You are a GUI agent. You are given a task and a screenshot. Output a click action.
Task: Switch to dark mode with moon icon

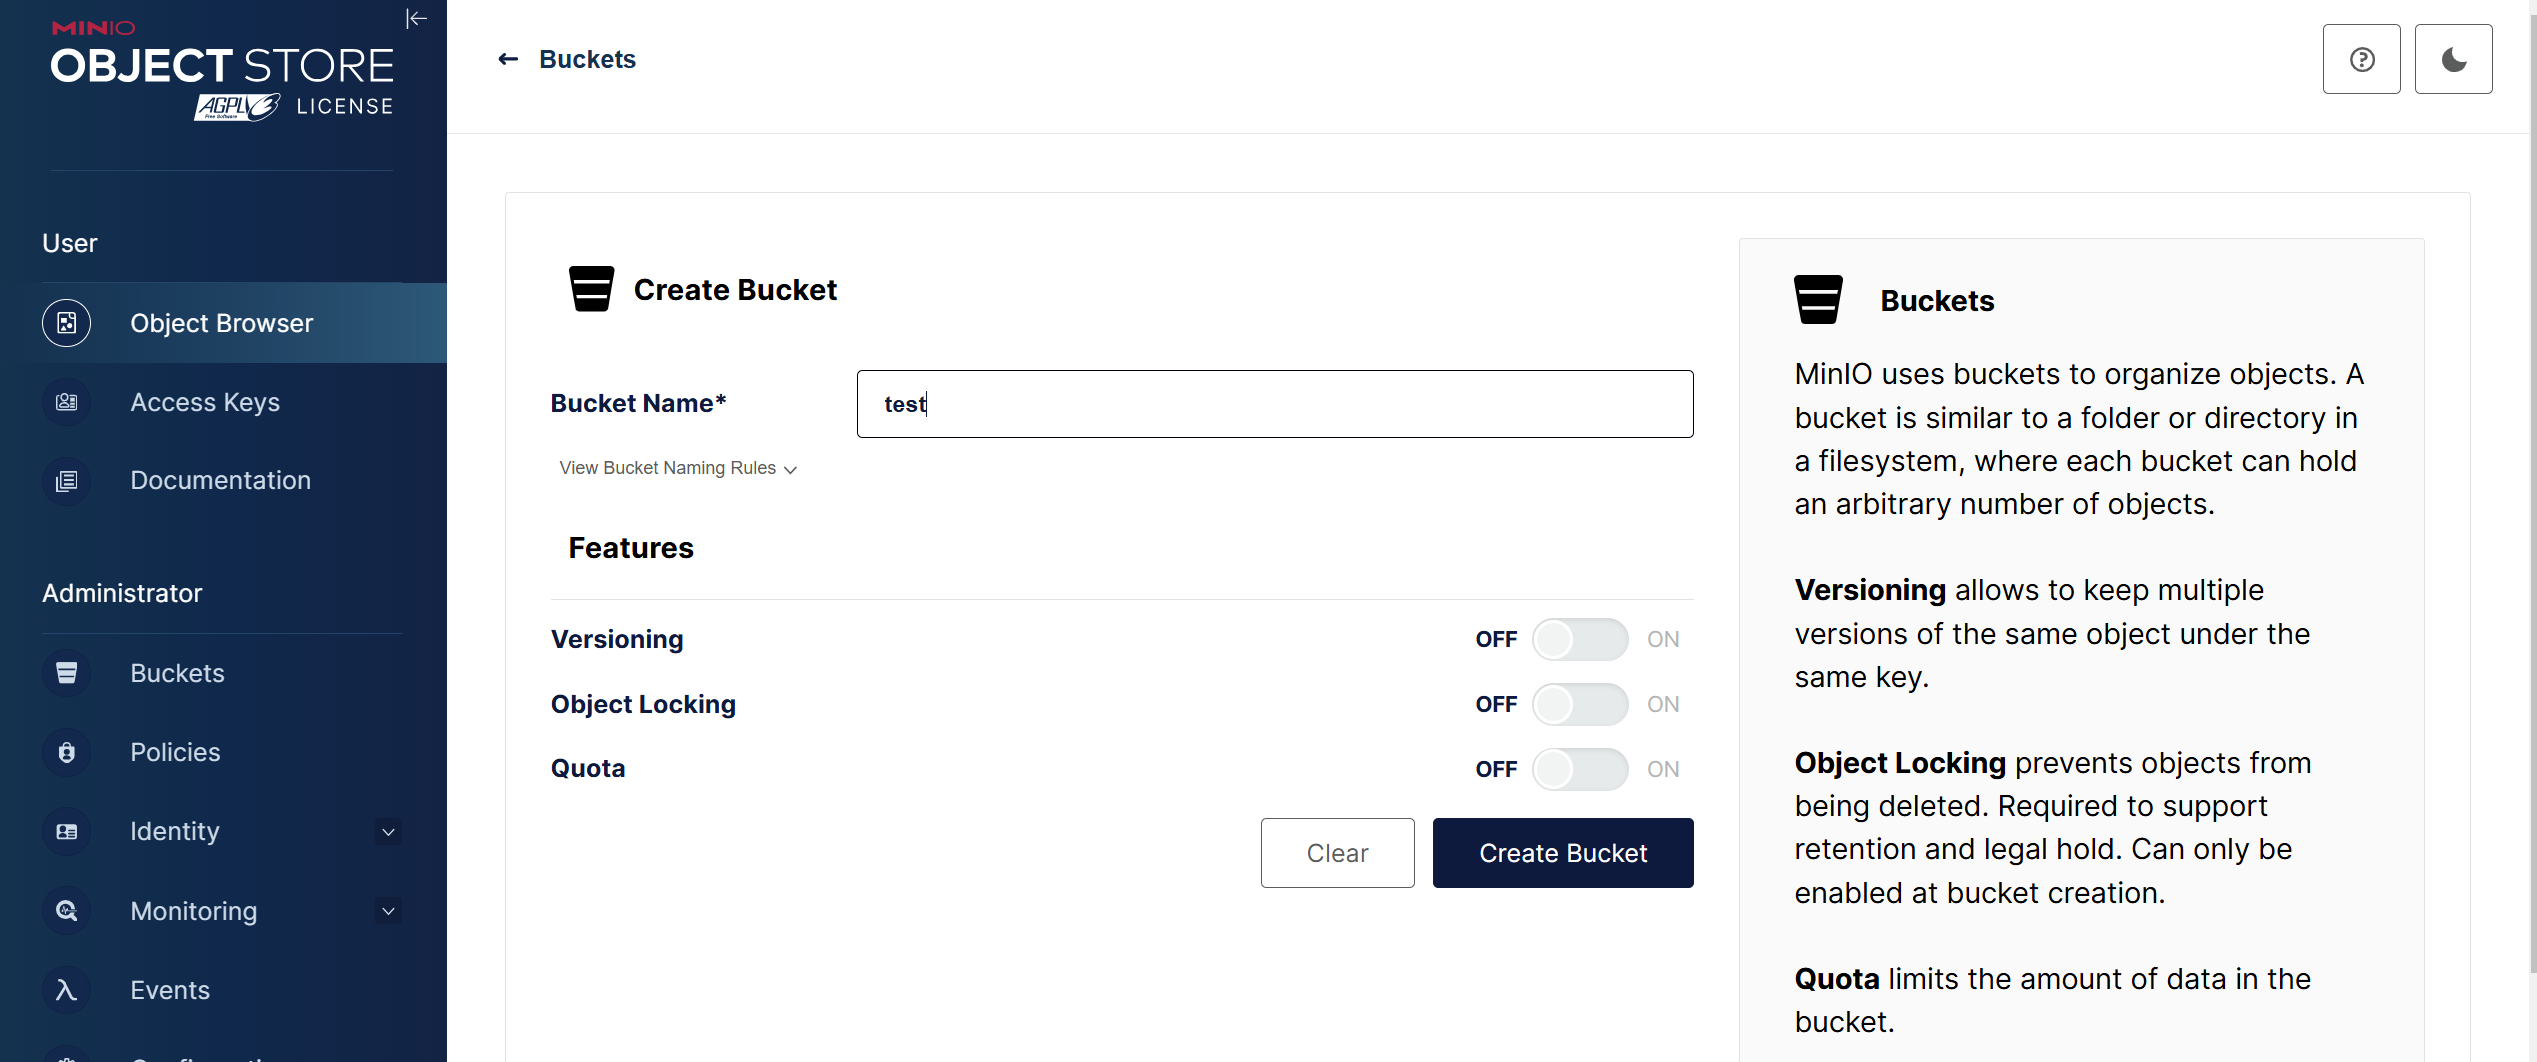pos(2453,60)
